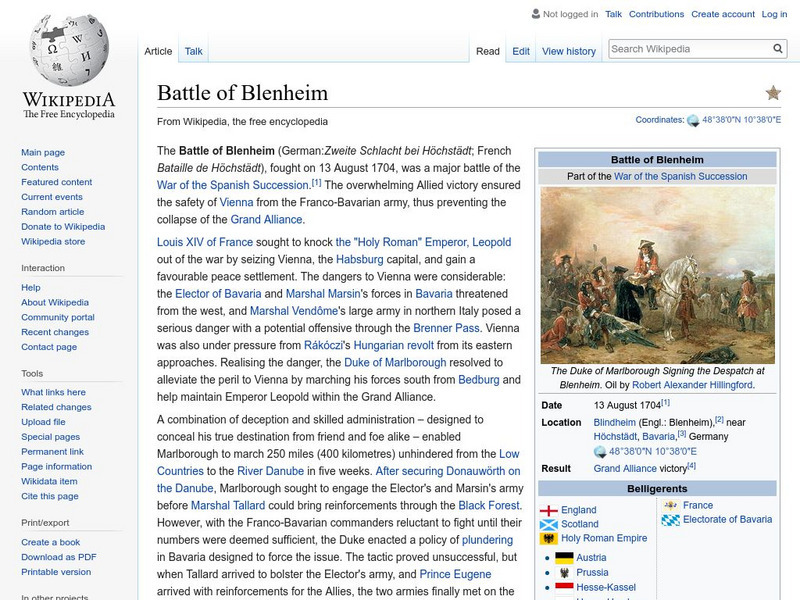Type in the Search Wikipedia field
Screen dimensions: 800x600
click(x=688, y=49)
